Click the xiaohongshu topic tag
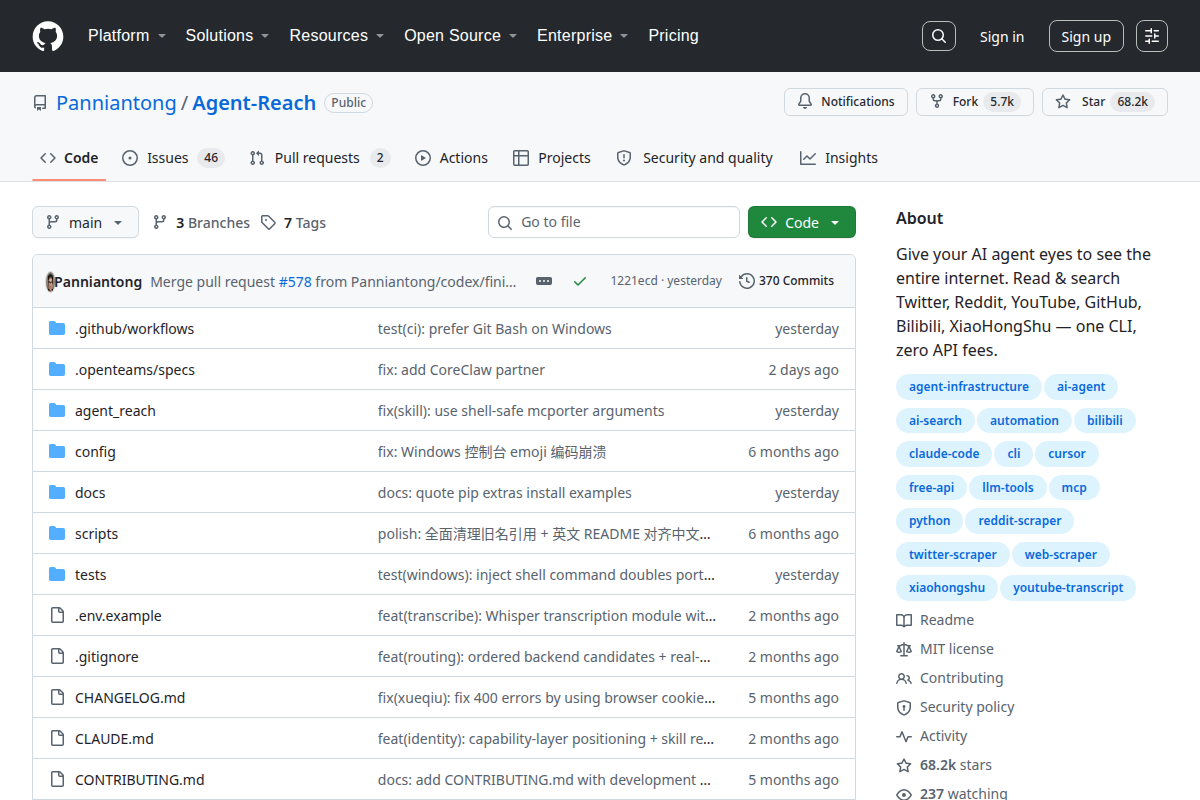The height and width of the screenshot is (800, 1200). 946,588
